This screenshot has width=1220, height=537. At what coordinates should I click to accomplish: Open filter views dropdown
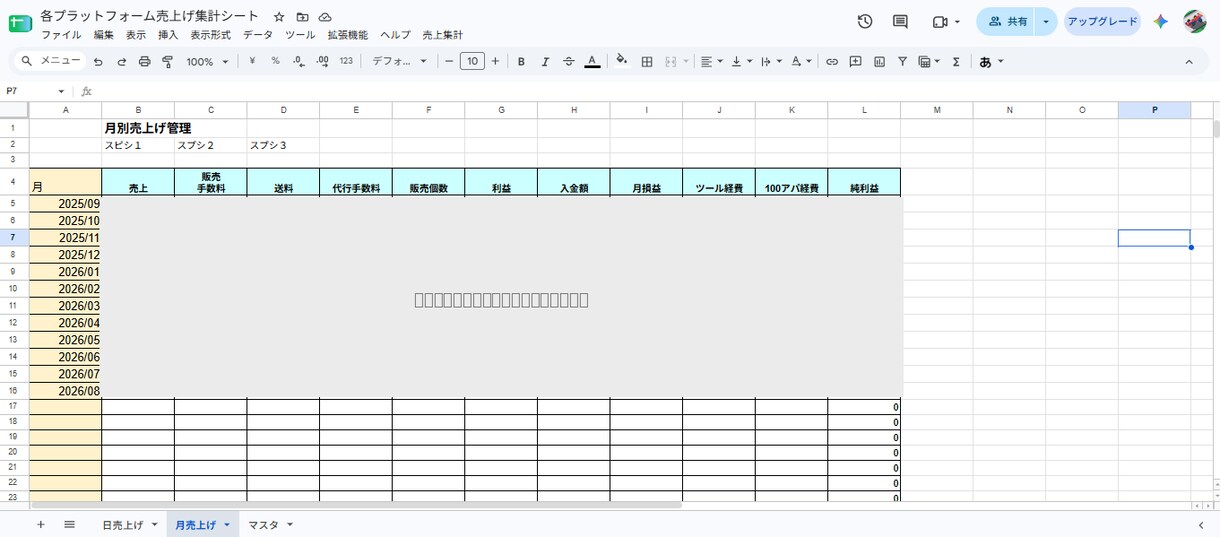930,61
